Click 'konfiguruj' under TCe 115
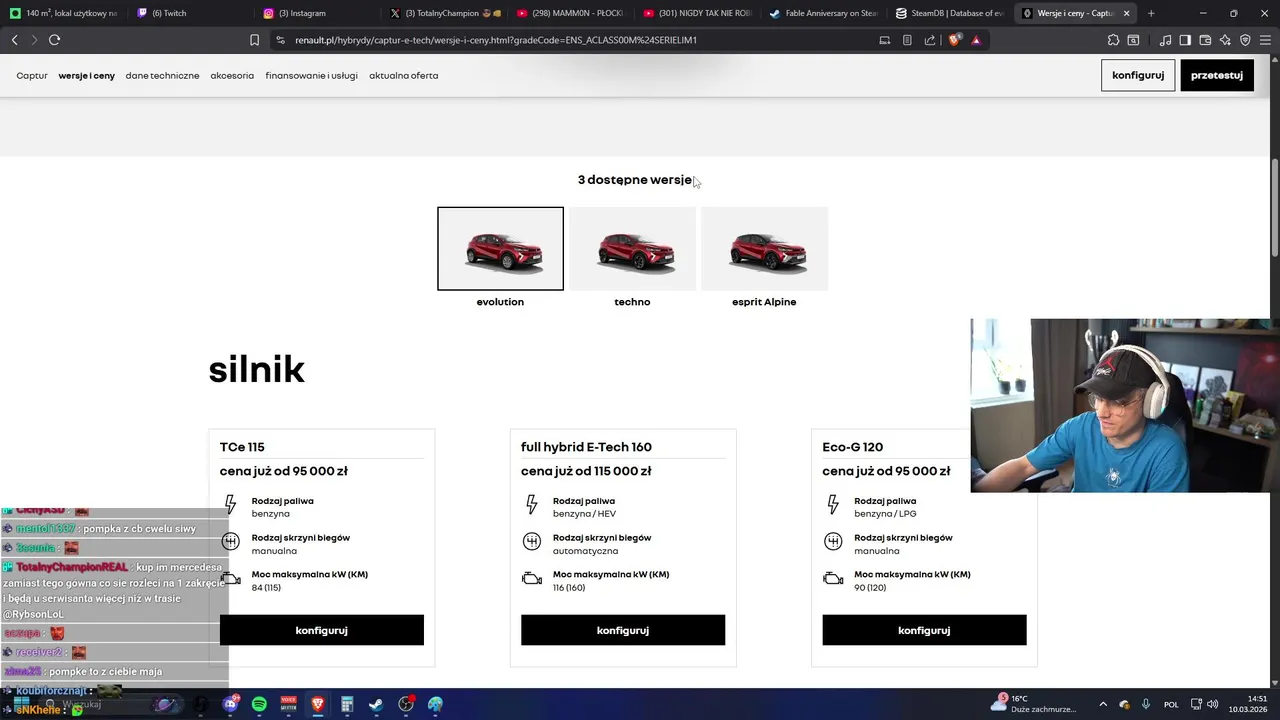Viewport: 1280px width, 720px height. click(x=322, y=630)
